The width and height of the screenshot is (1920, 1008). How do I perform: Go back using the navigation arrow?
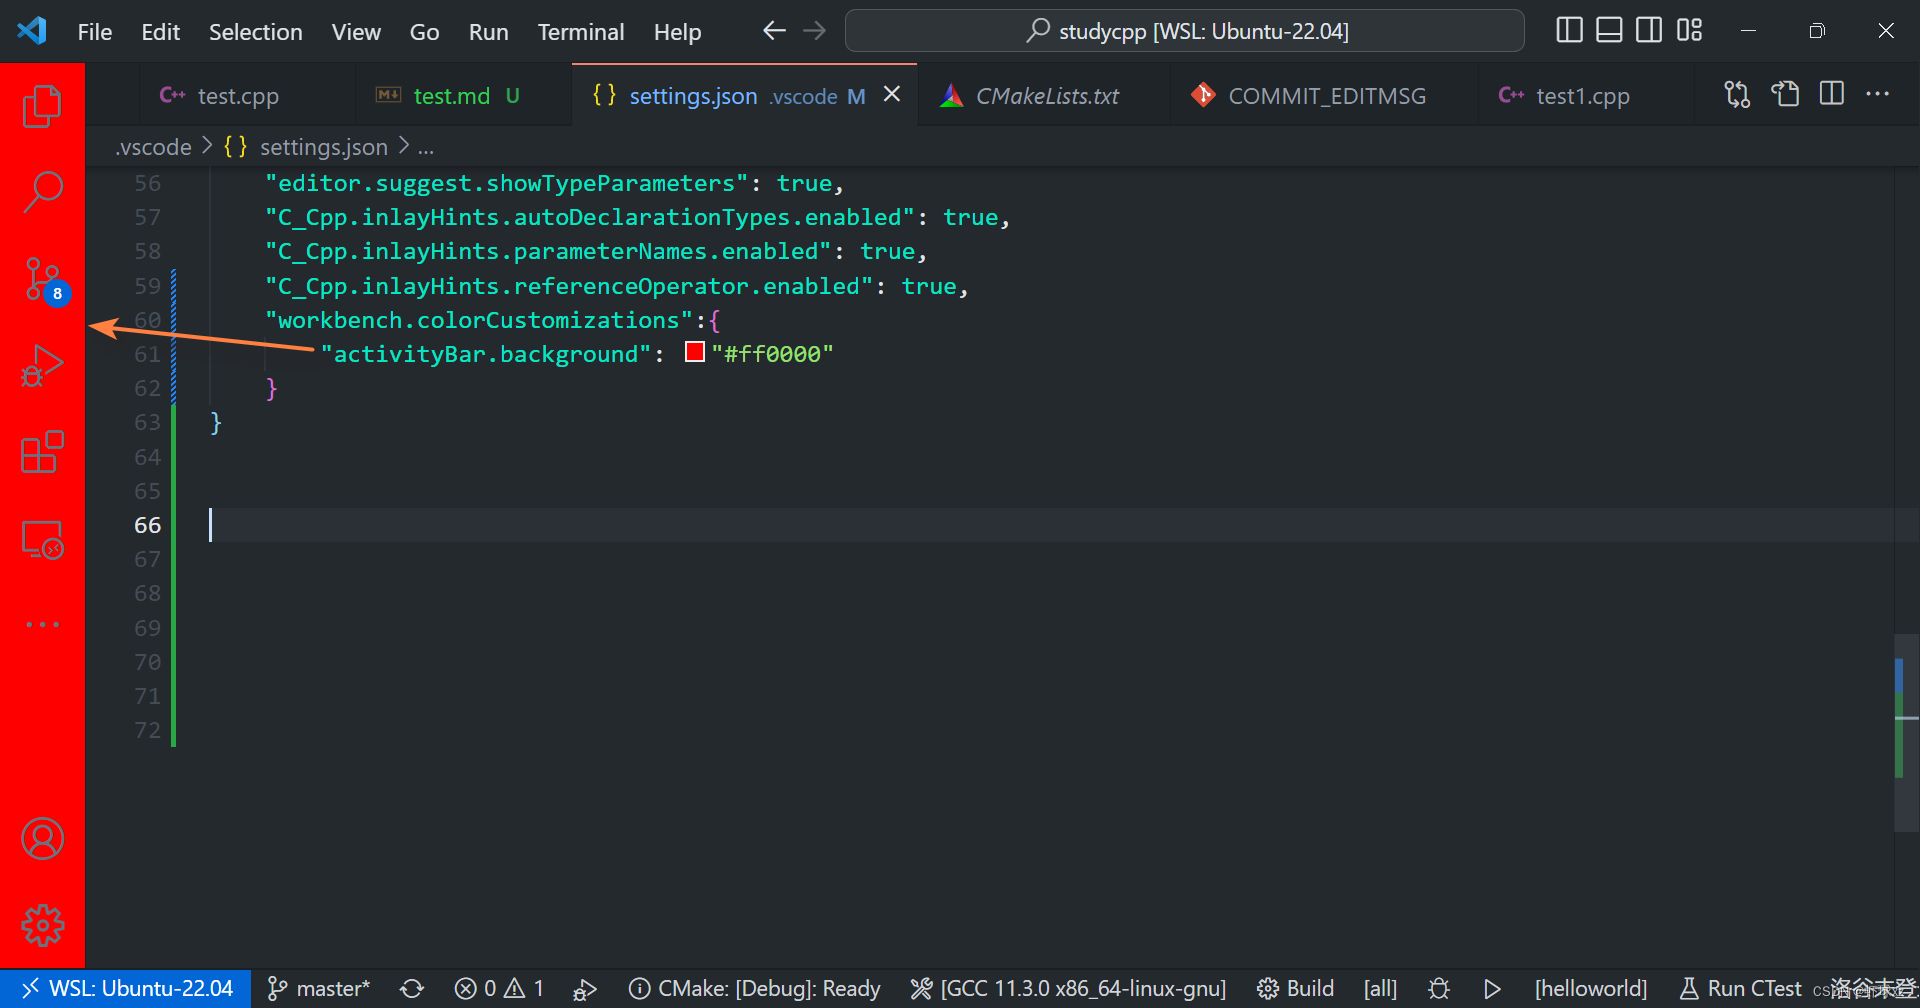tap(774, 31)
